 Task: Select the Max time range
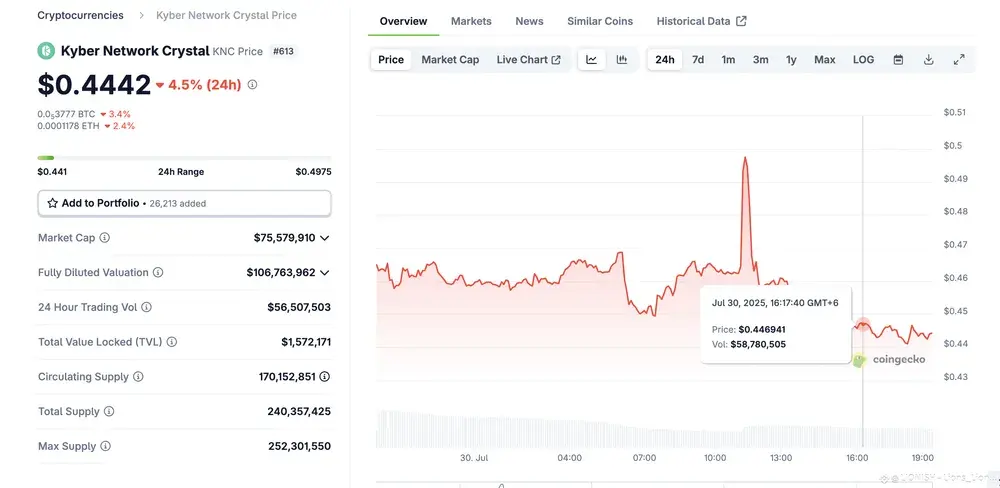point(825,59)
